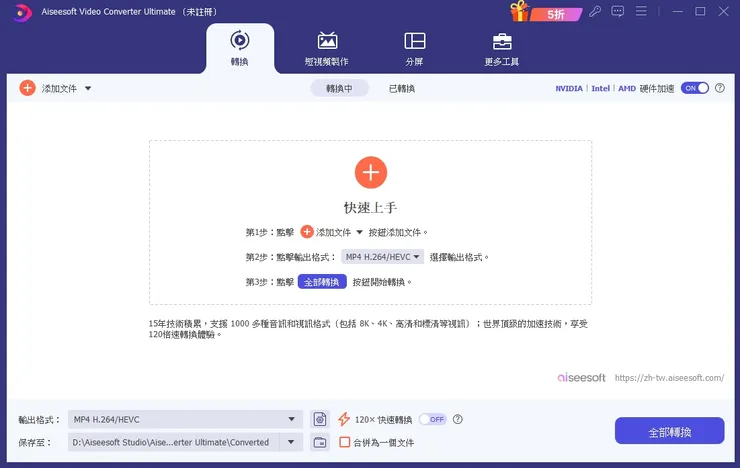Click the 快速上手 heading text
Screen dimensions: 740x468
tap(370, 208)
